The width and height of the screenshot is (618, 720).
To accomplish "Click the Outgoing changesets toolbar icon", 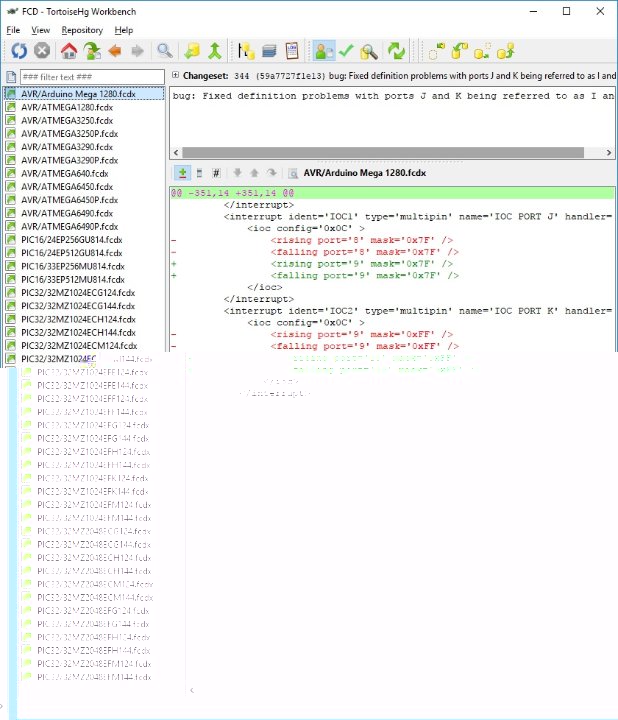I will click(482, 51).
